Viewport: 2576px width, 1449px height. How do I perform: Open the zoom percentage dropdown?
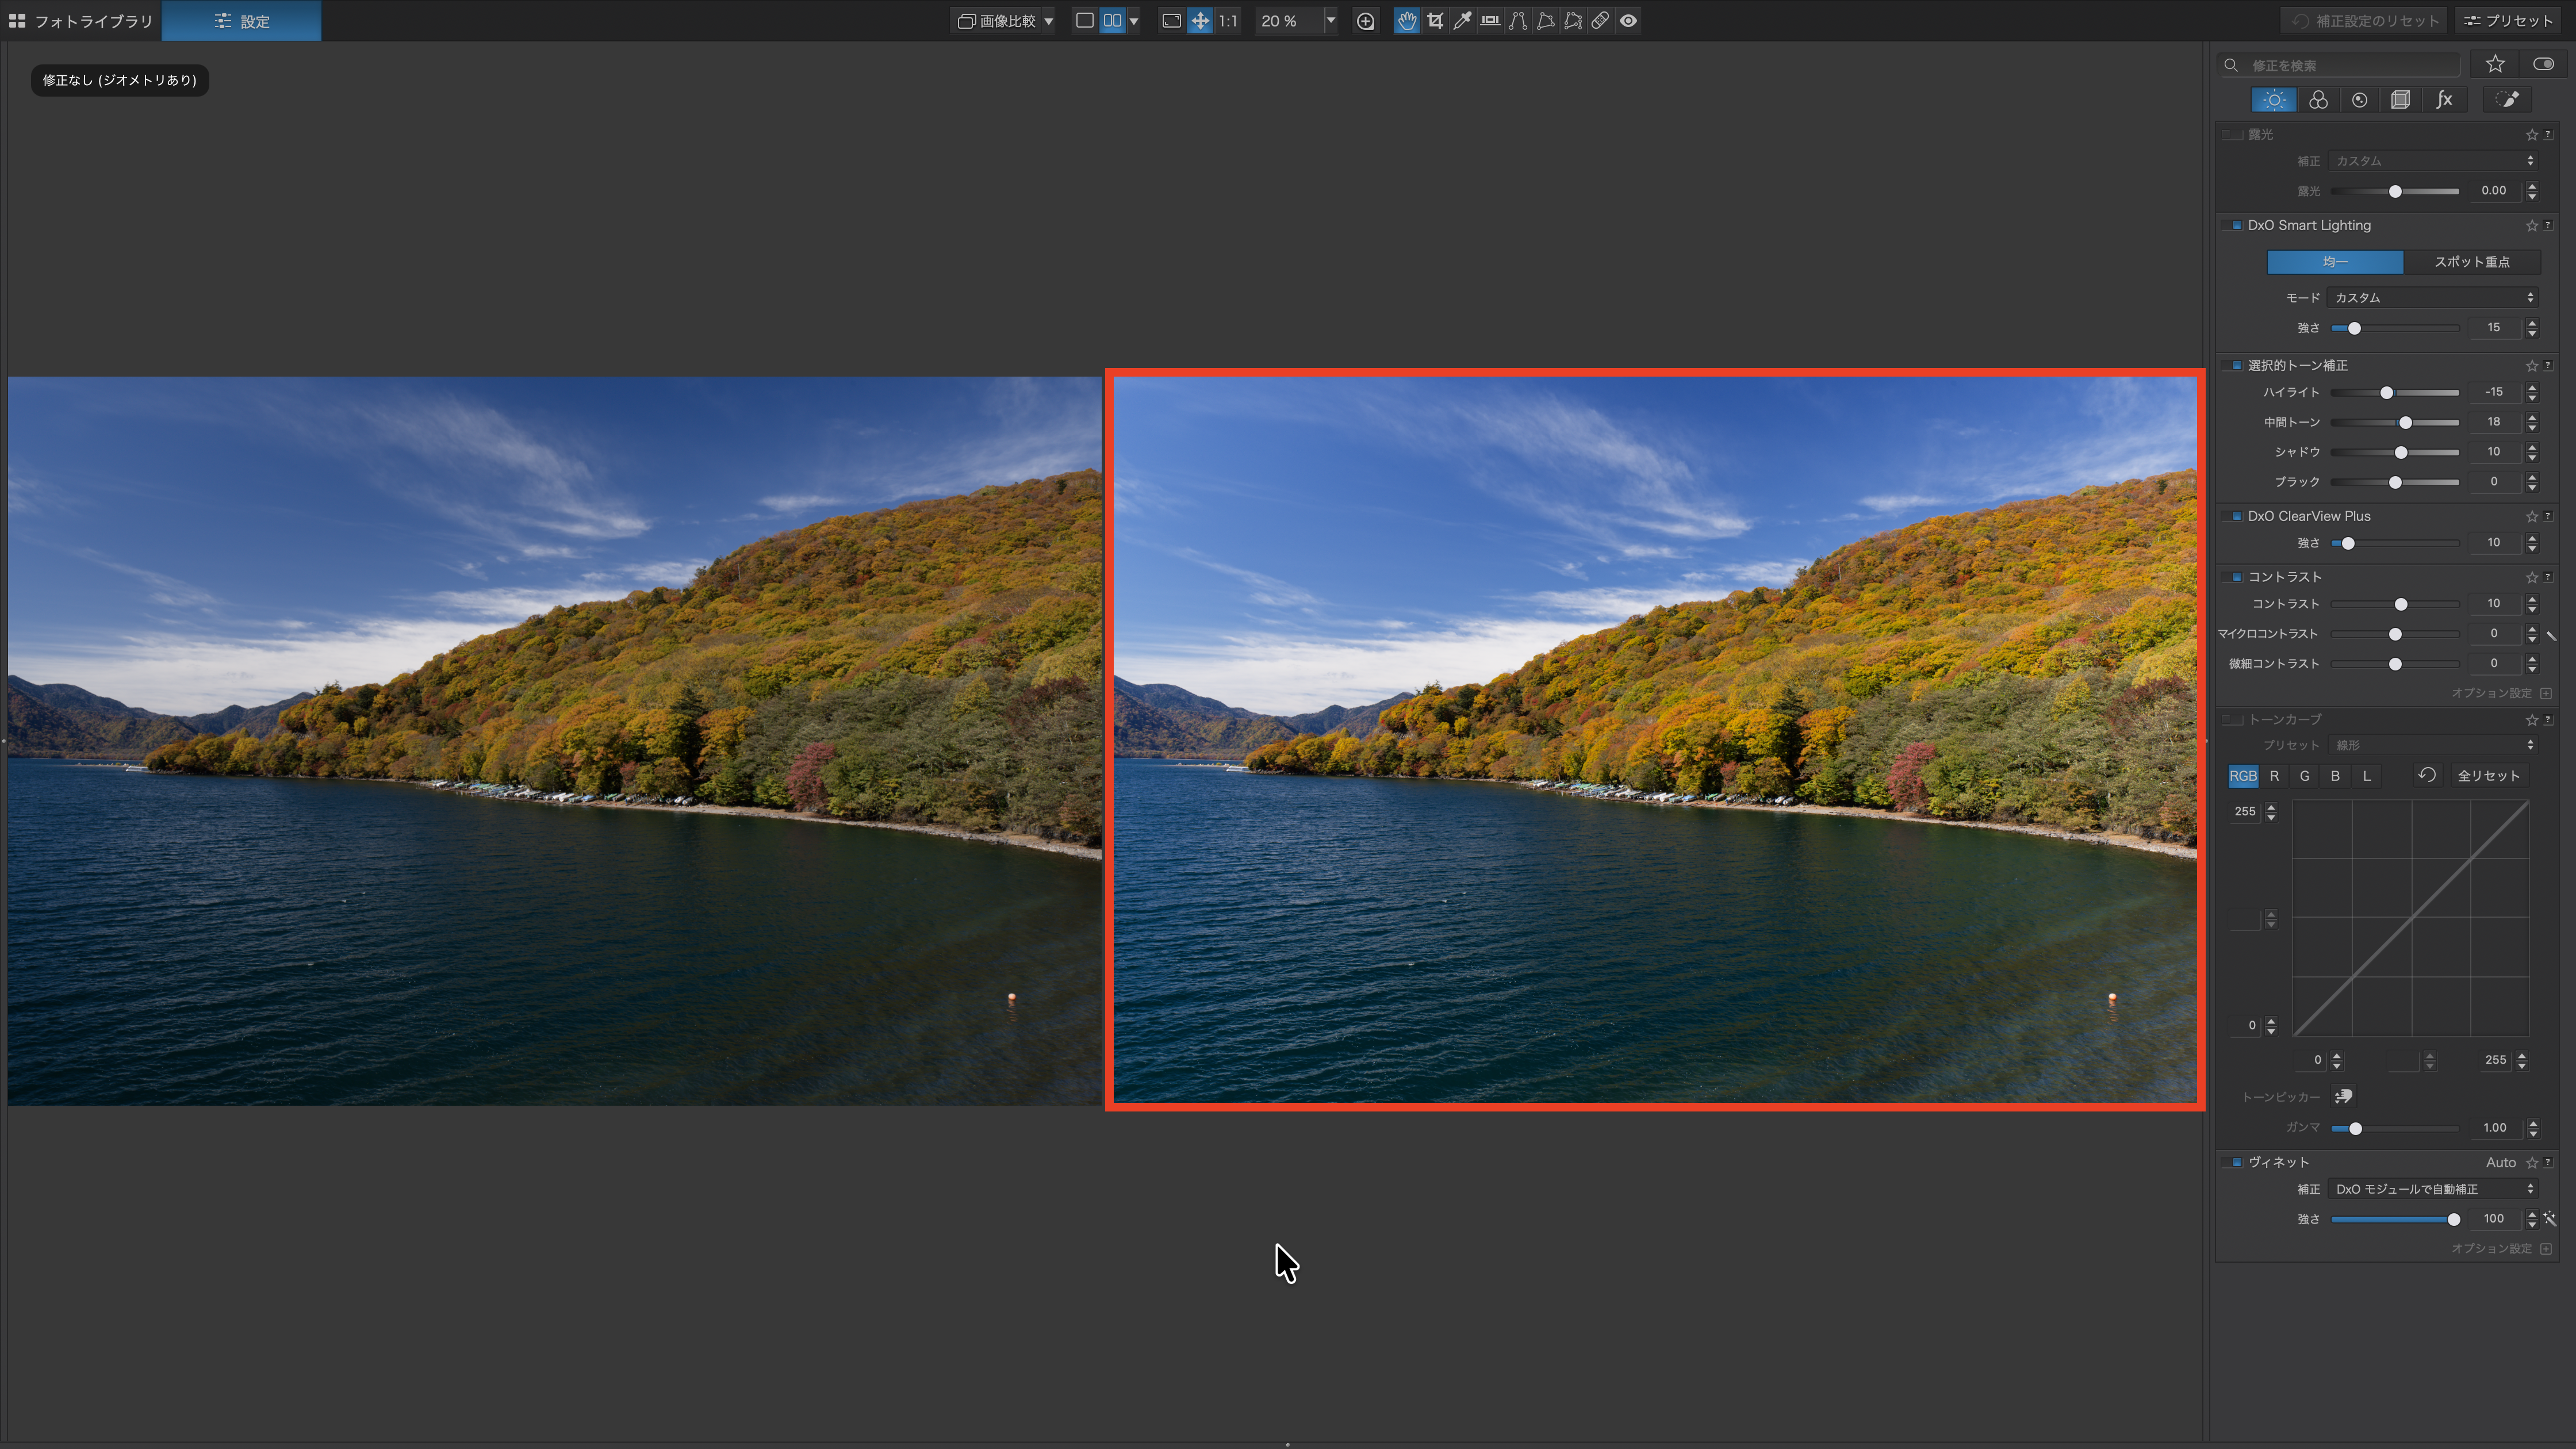[1330, 21]
